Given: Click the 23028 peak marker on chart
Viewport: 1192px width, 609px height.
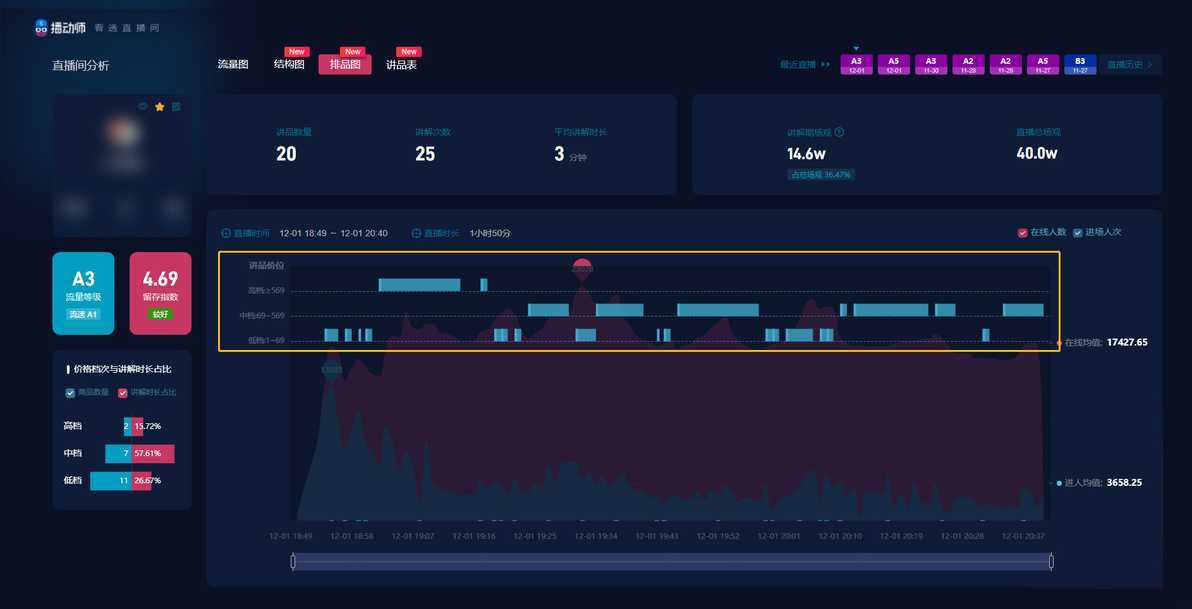Looking at the screenshot, I should pyautogui.click(x=582, y=269).
